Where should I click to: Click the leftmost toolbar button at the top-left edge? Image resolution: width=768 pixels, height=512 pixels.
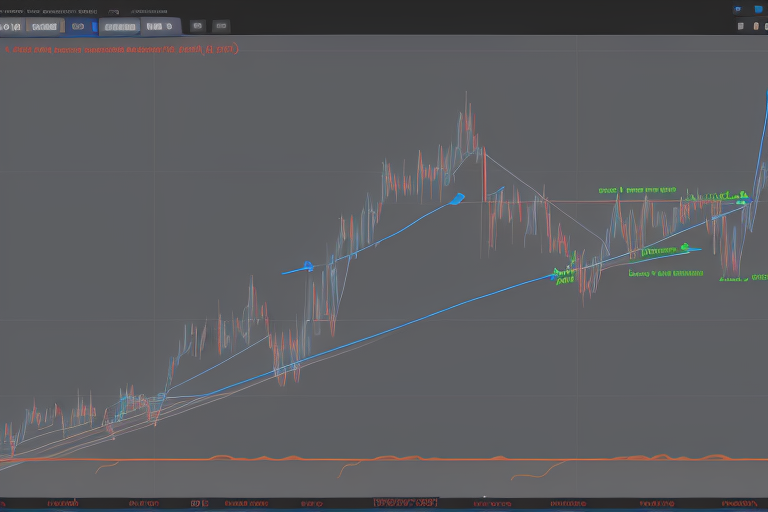pyautogui.click(x=9, y=27)
